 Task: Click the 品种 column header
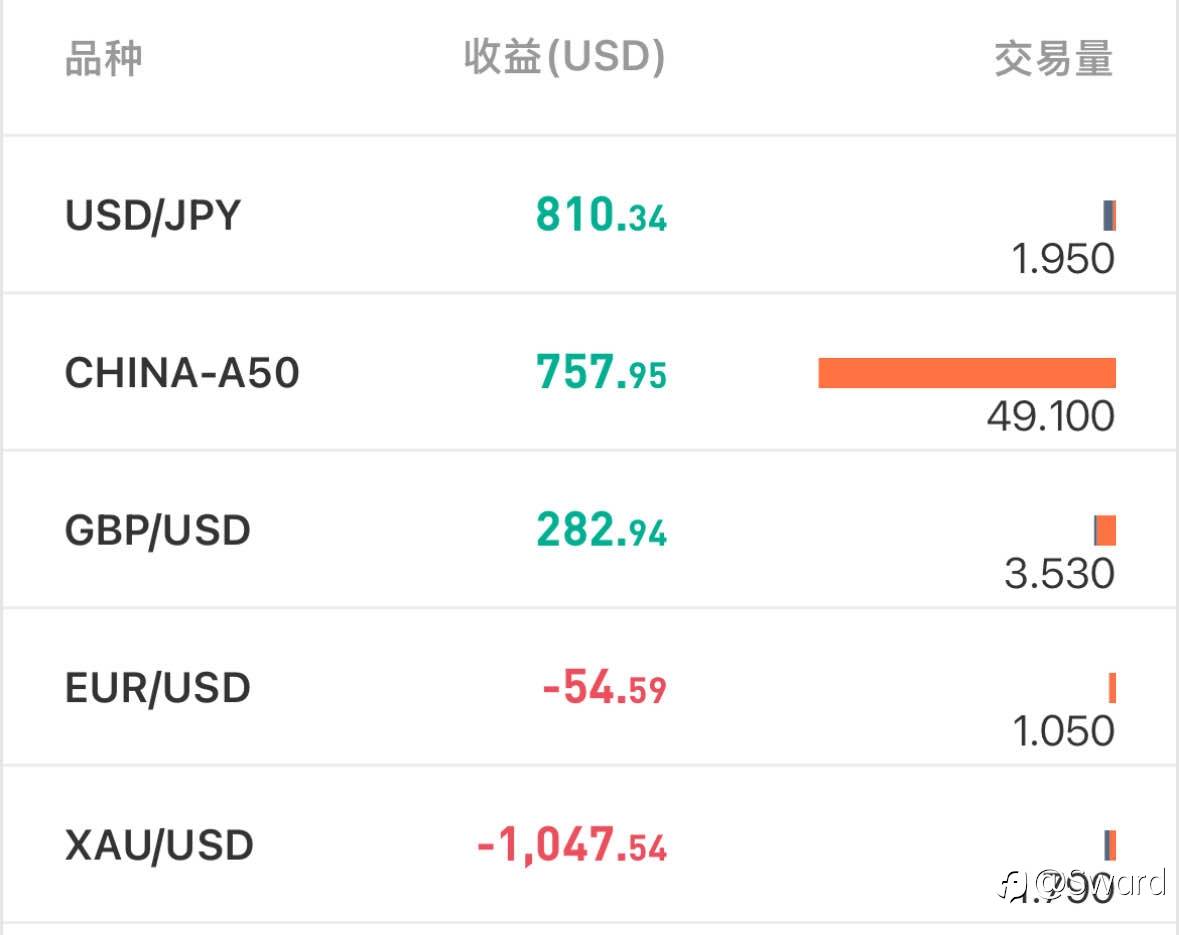(103, 59)
